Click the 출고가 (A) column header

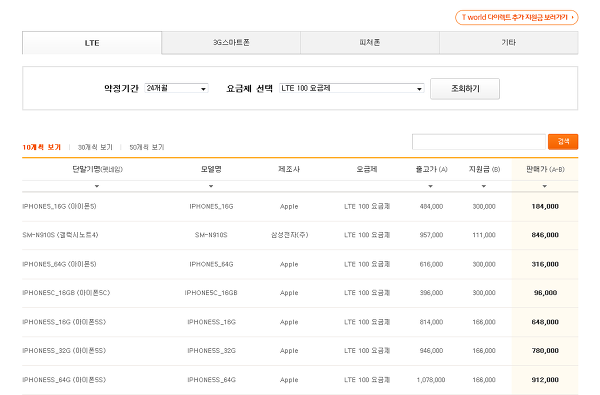point(431,169)
